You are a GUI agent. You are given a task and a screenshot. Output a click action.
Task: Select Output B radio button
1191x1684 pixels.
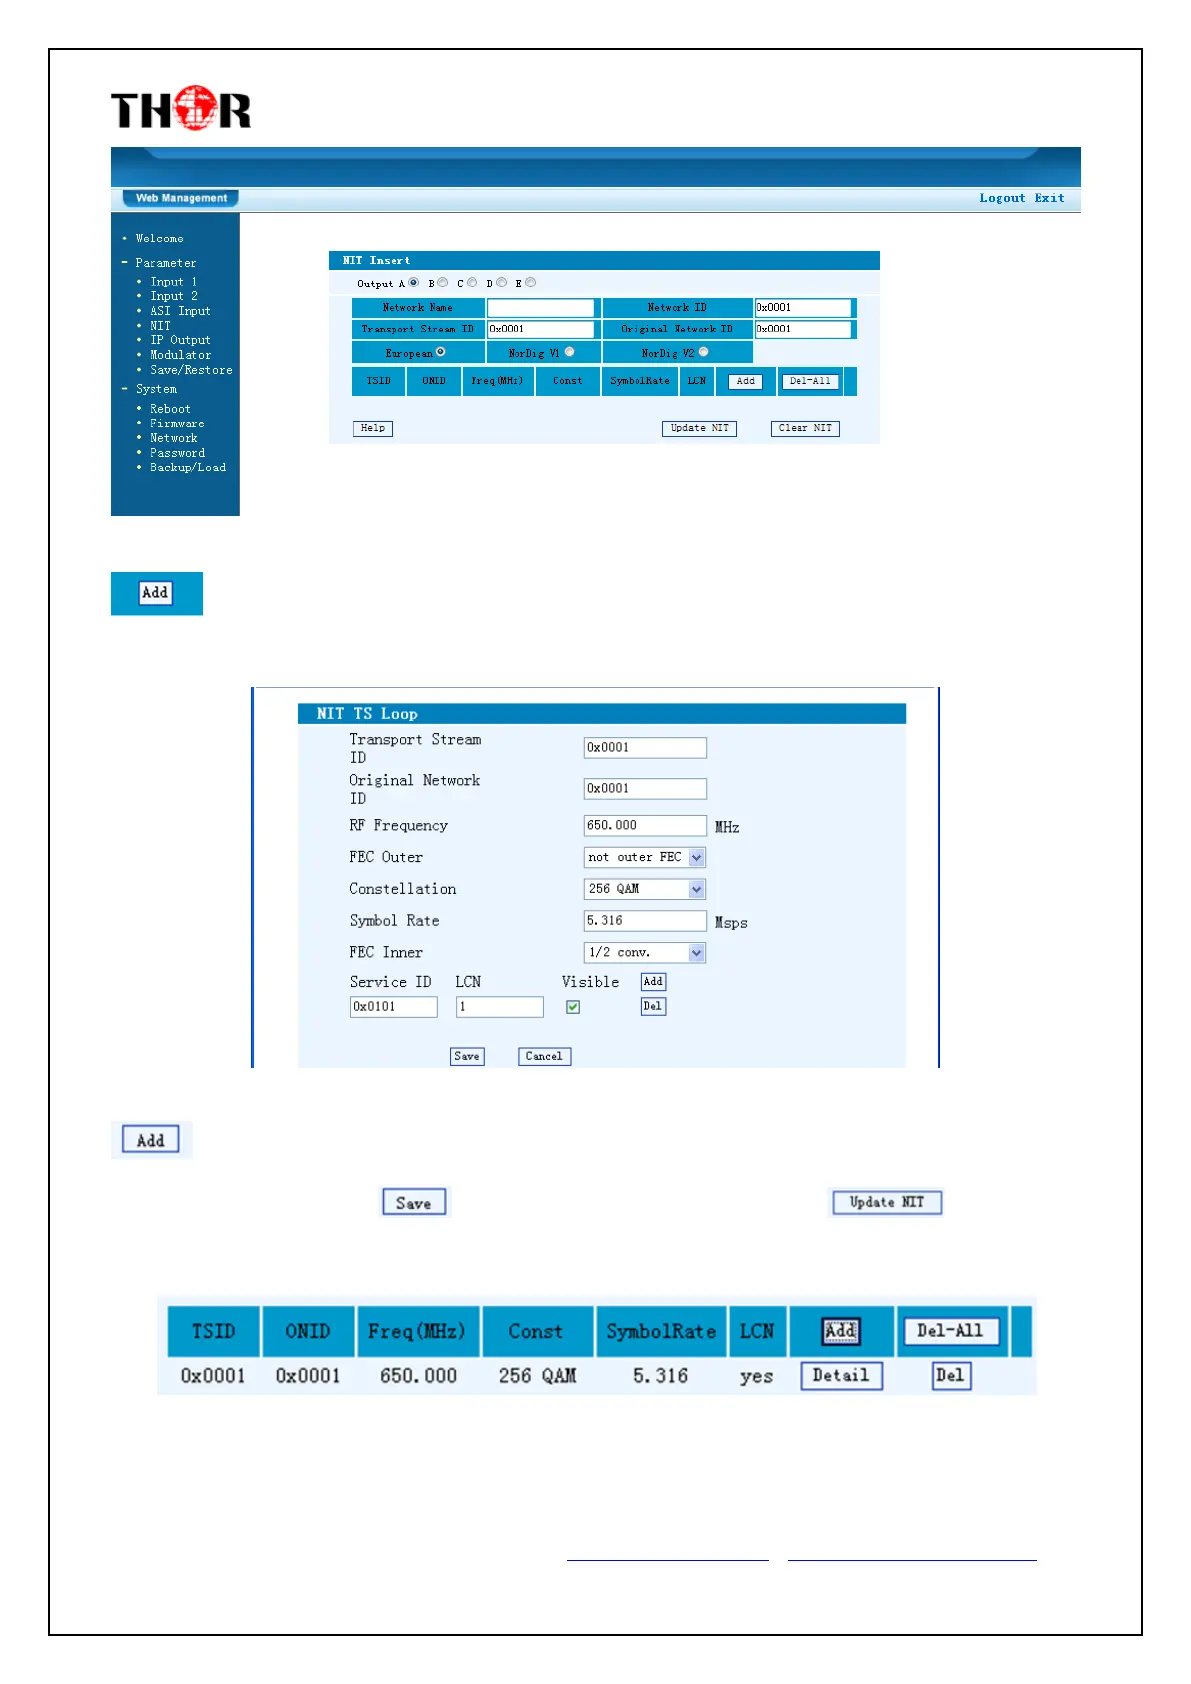point(443,283)
